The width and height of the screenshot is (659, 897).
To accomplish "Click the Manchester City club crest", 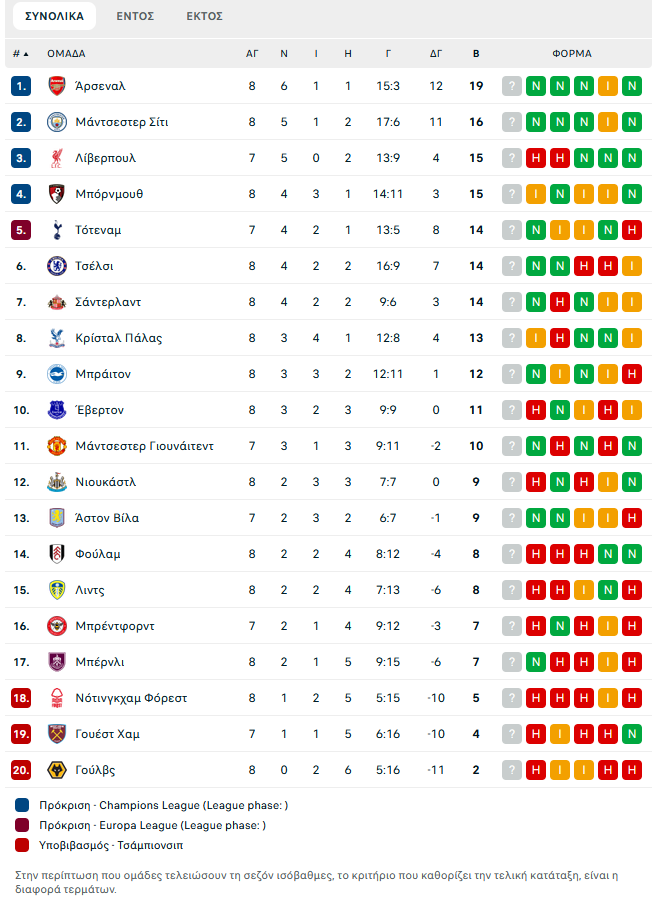I will click(56, 122).
